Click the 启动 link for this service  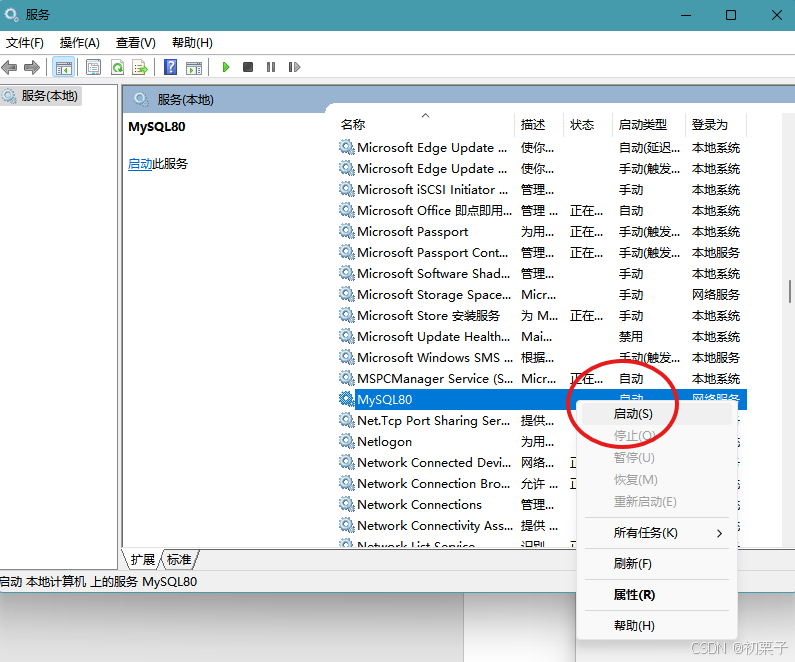click(140, 164)
